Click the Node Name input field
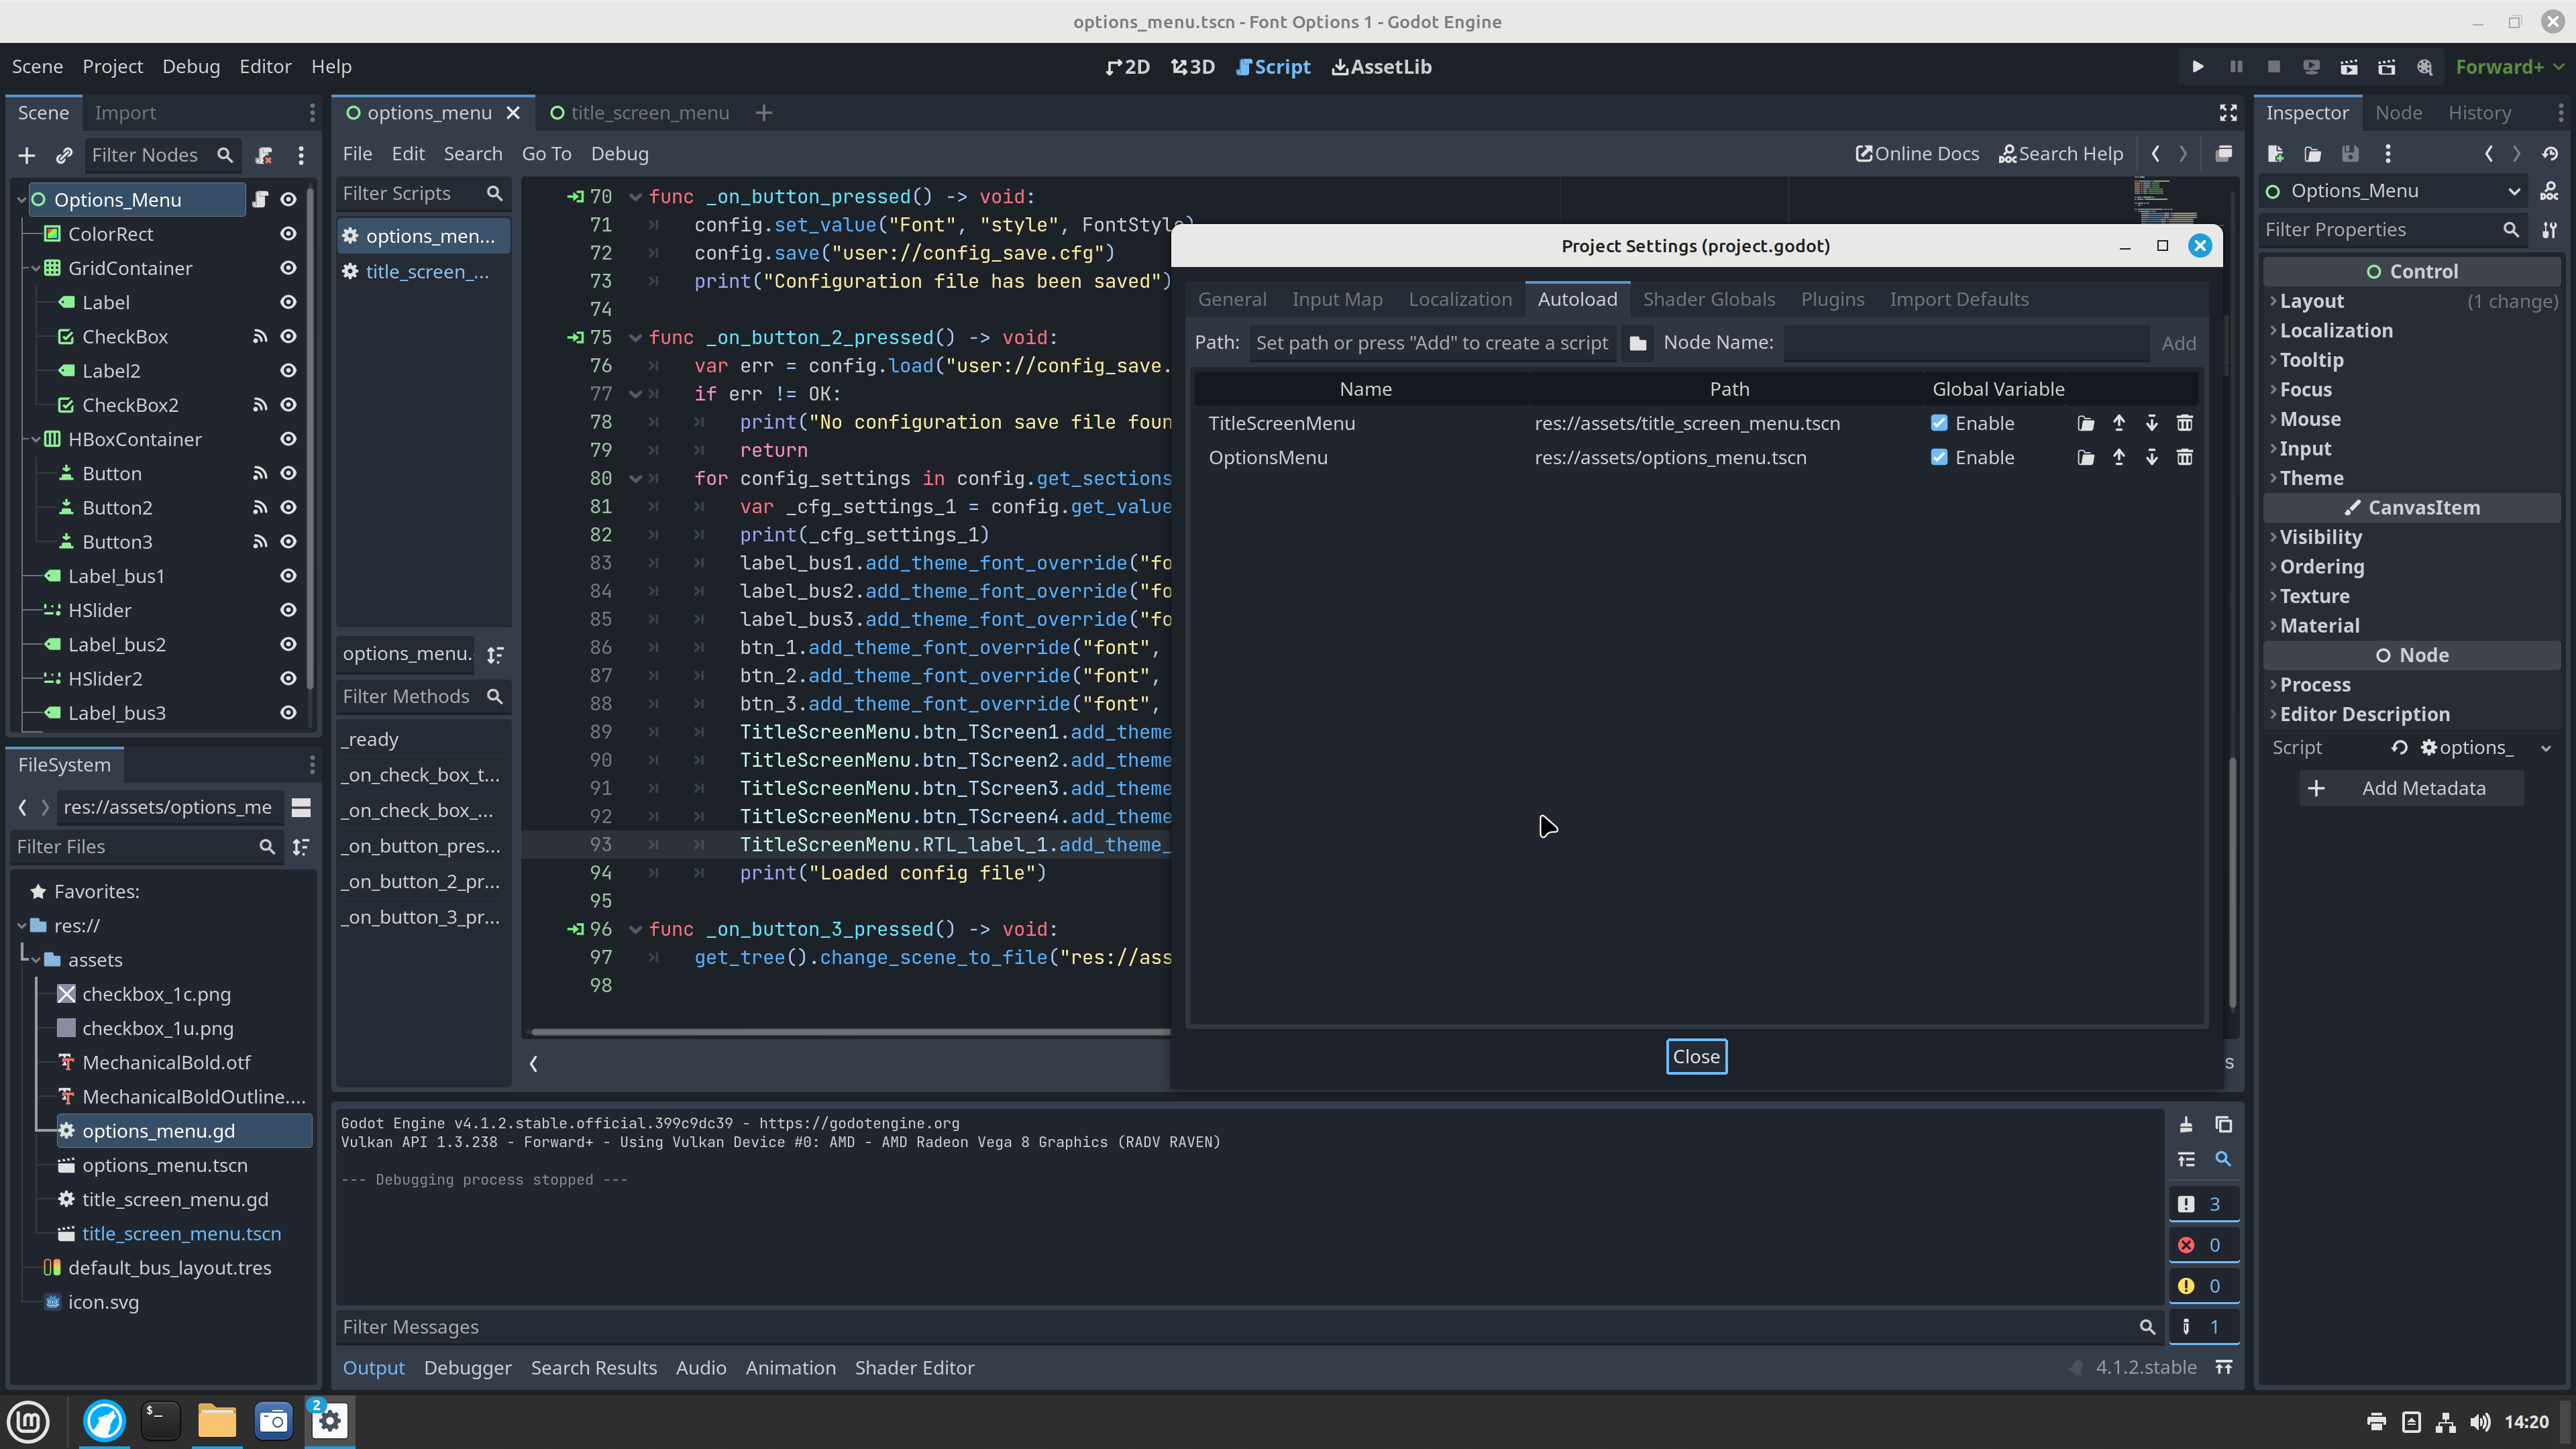Screen dimensions: 2576x1449 [x=1966, y=343]
